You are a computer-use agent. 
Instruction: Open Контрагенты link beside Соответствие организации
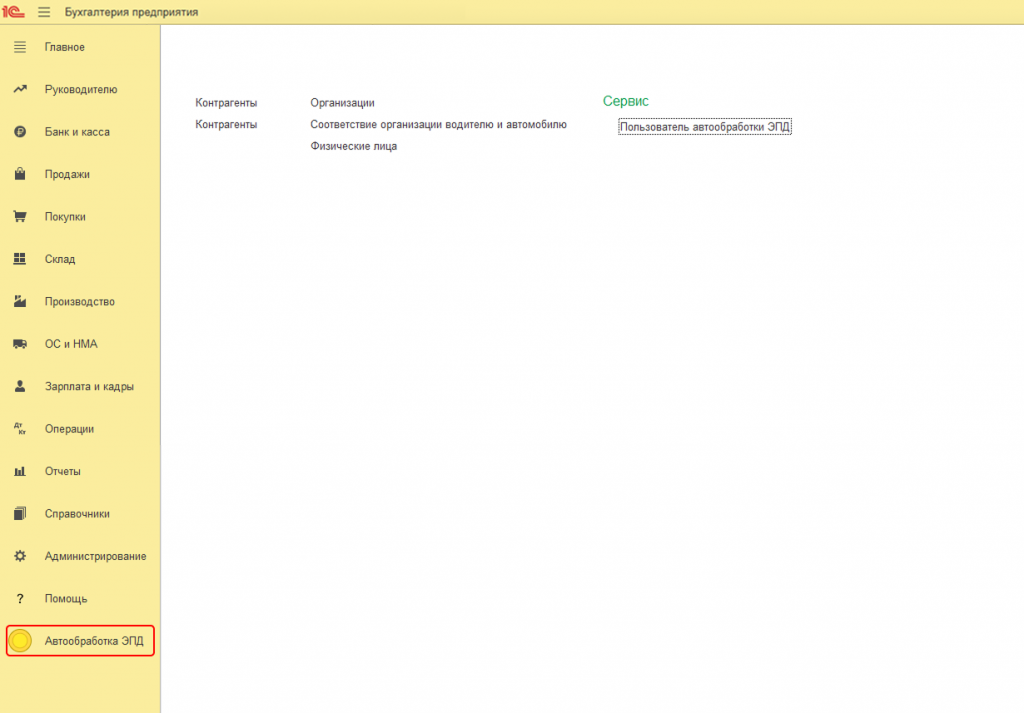[x=226, y=125]
